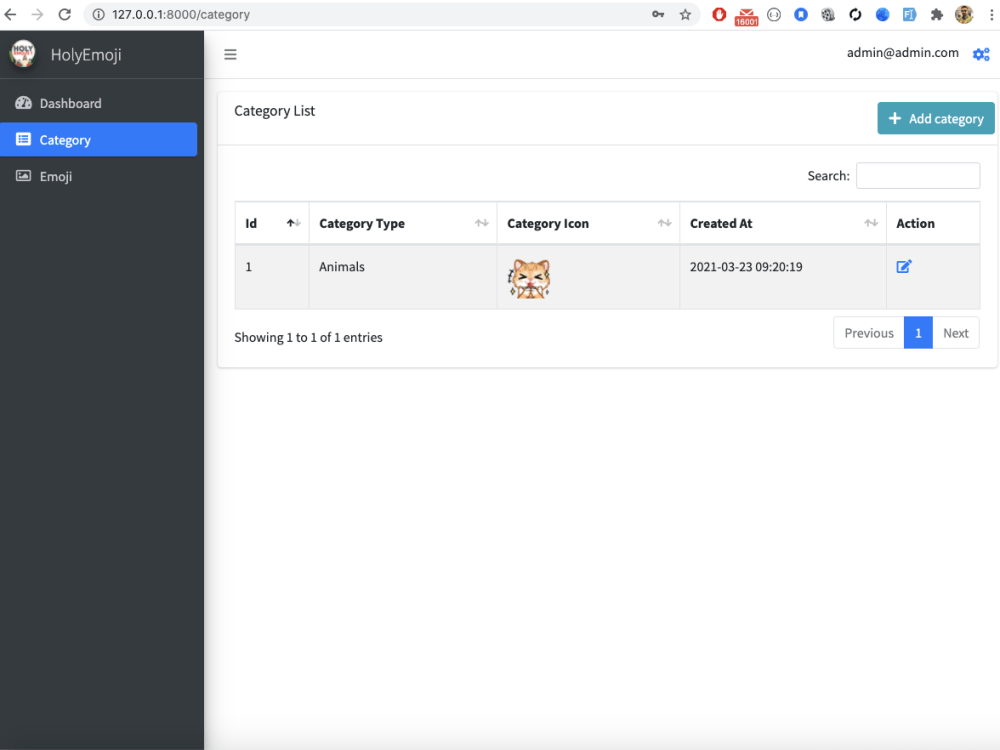The width and height of the screenshot is (1000, 750).
Task: Switch to the Emoji section
Action: [56, 176]
